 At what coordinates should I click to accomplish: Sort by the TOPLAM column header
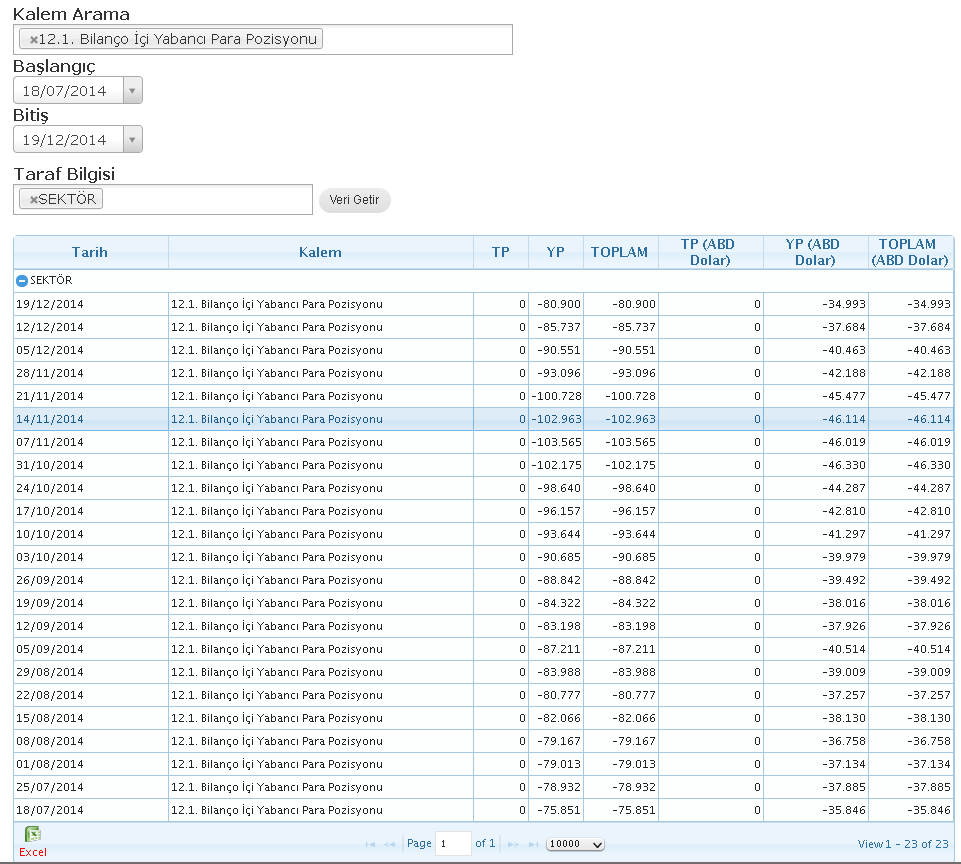click(620, 252)
